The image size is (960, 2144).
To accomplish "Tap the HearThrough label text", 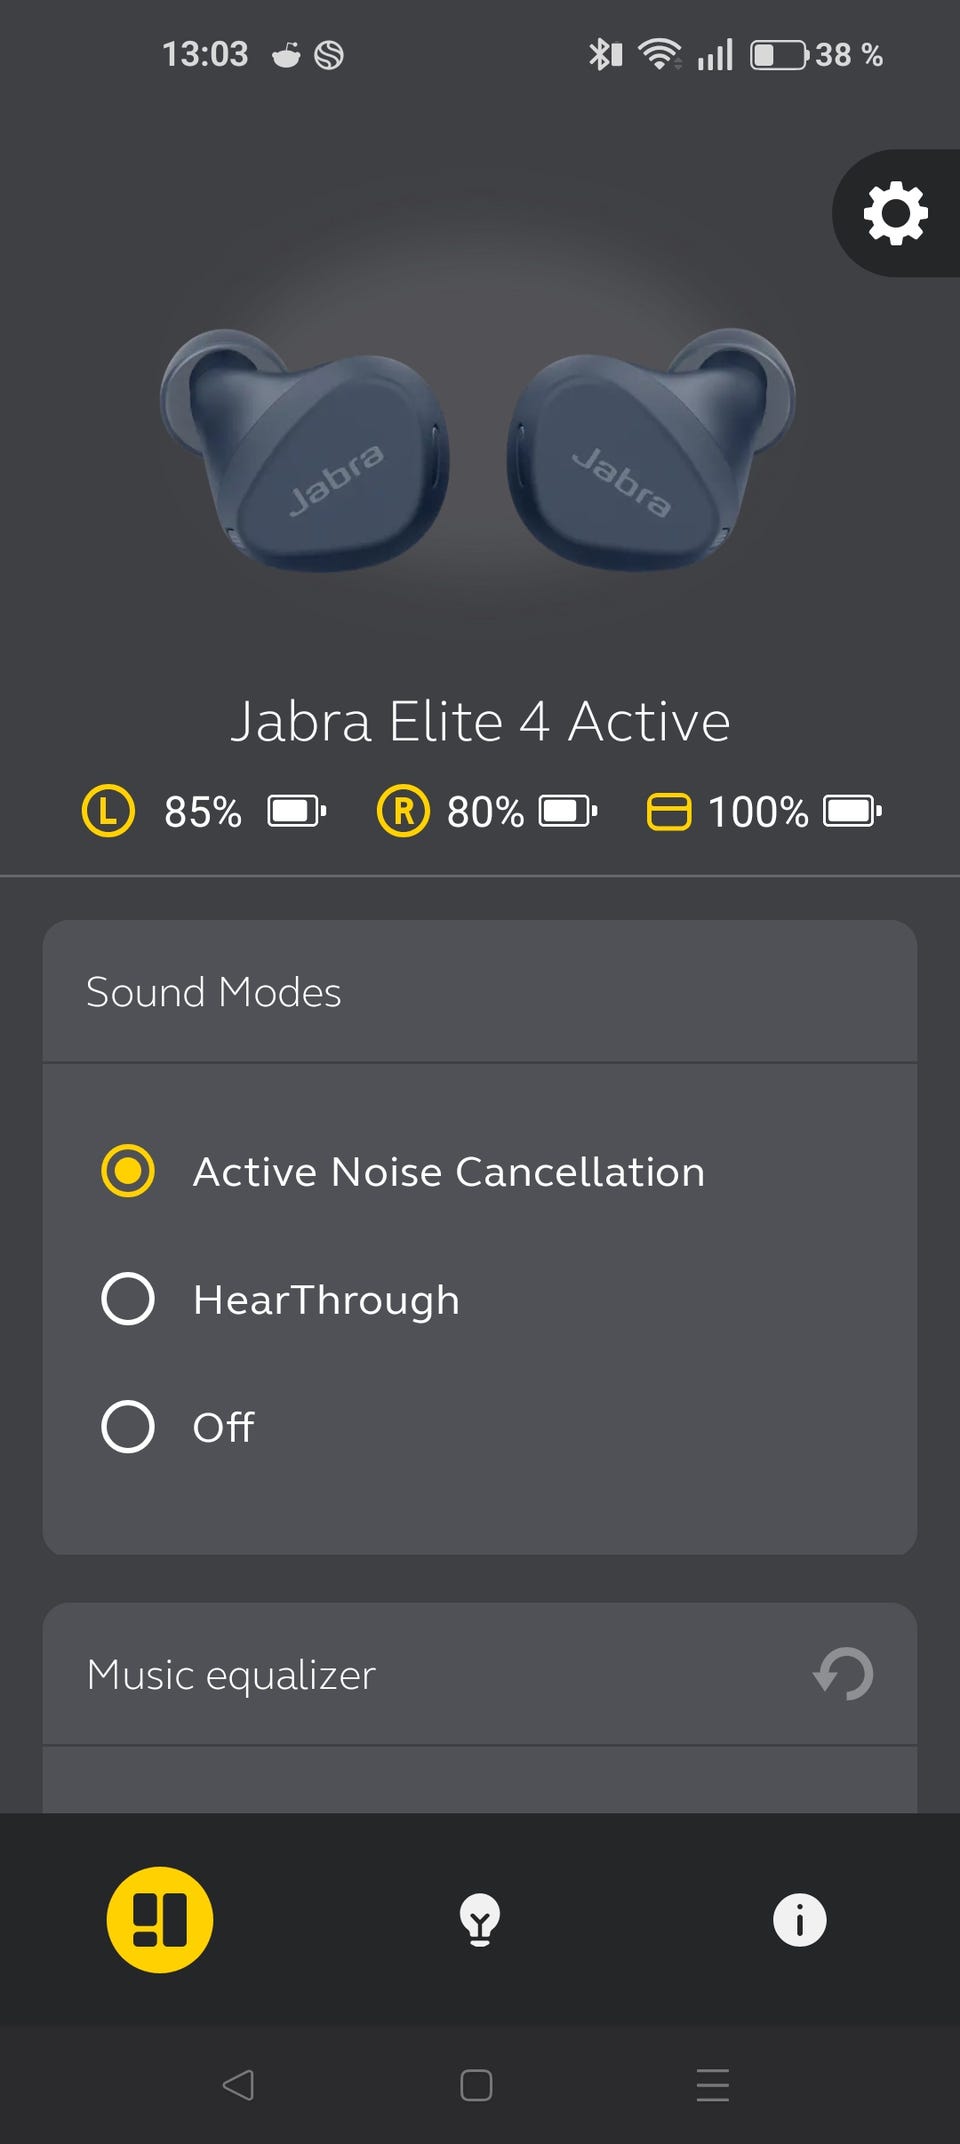I will (x=326, y=1300).
